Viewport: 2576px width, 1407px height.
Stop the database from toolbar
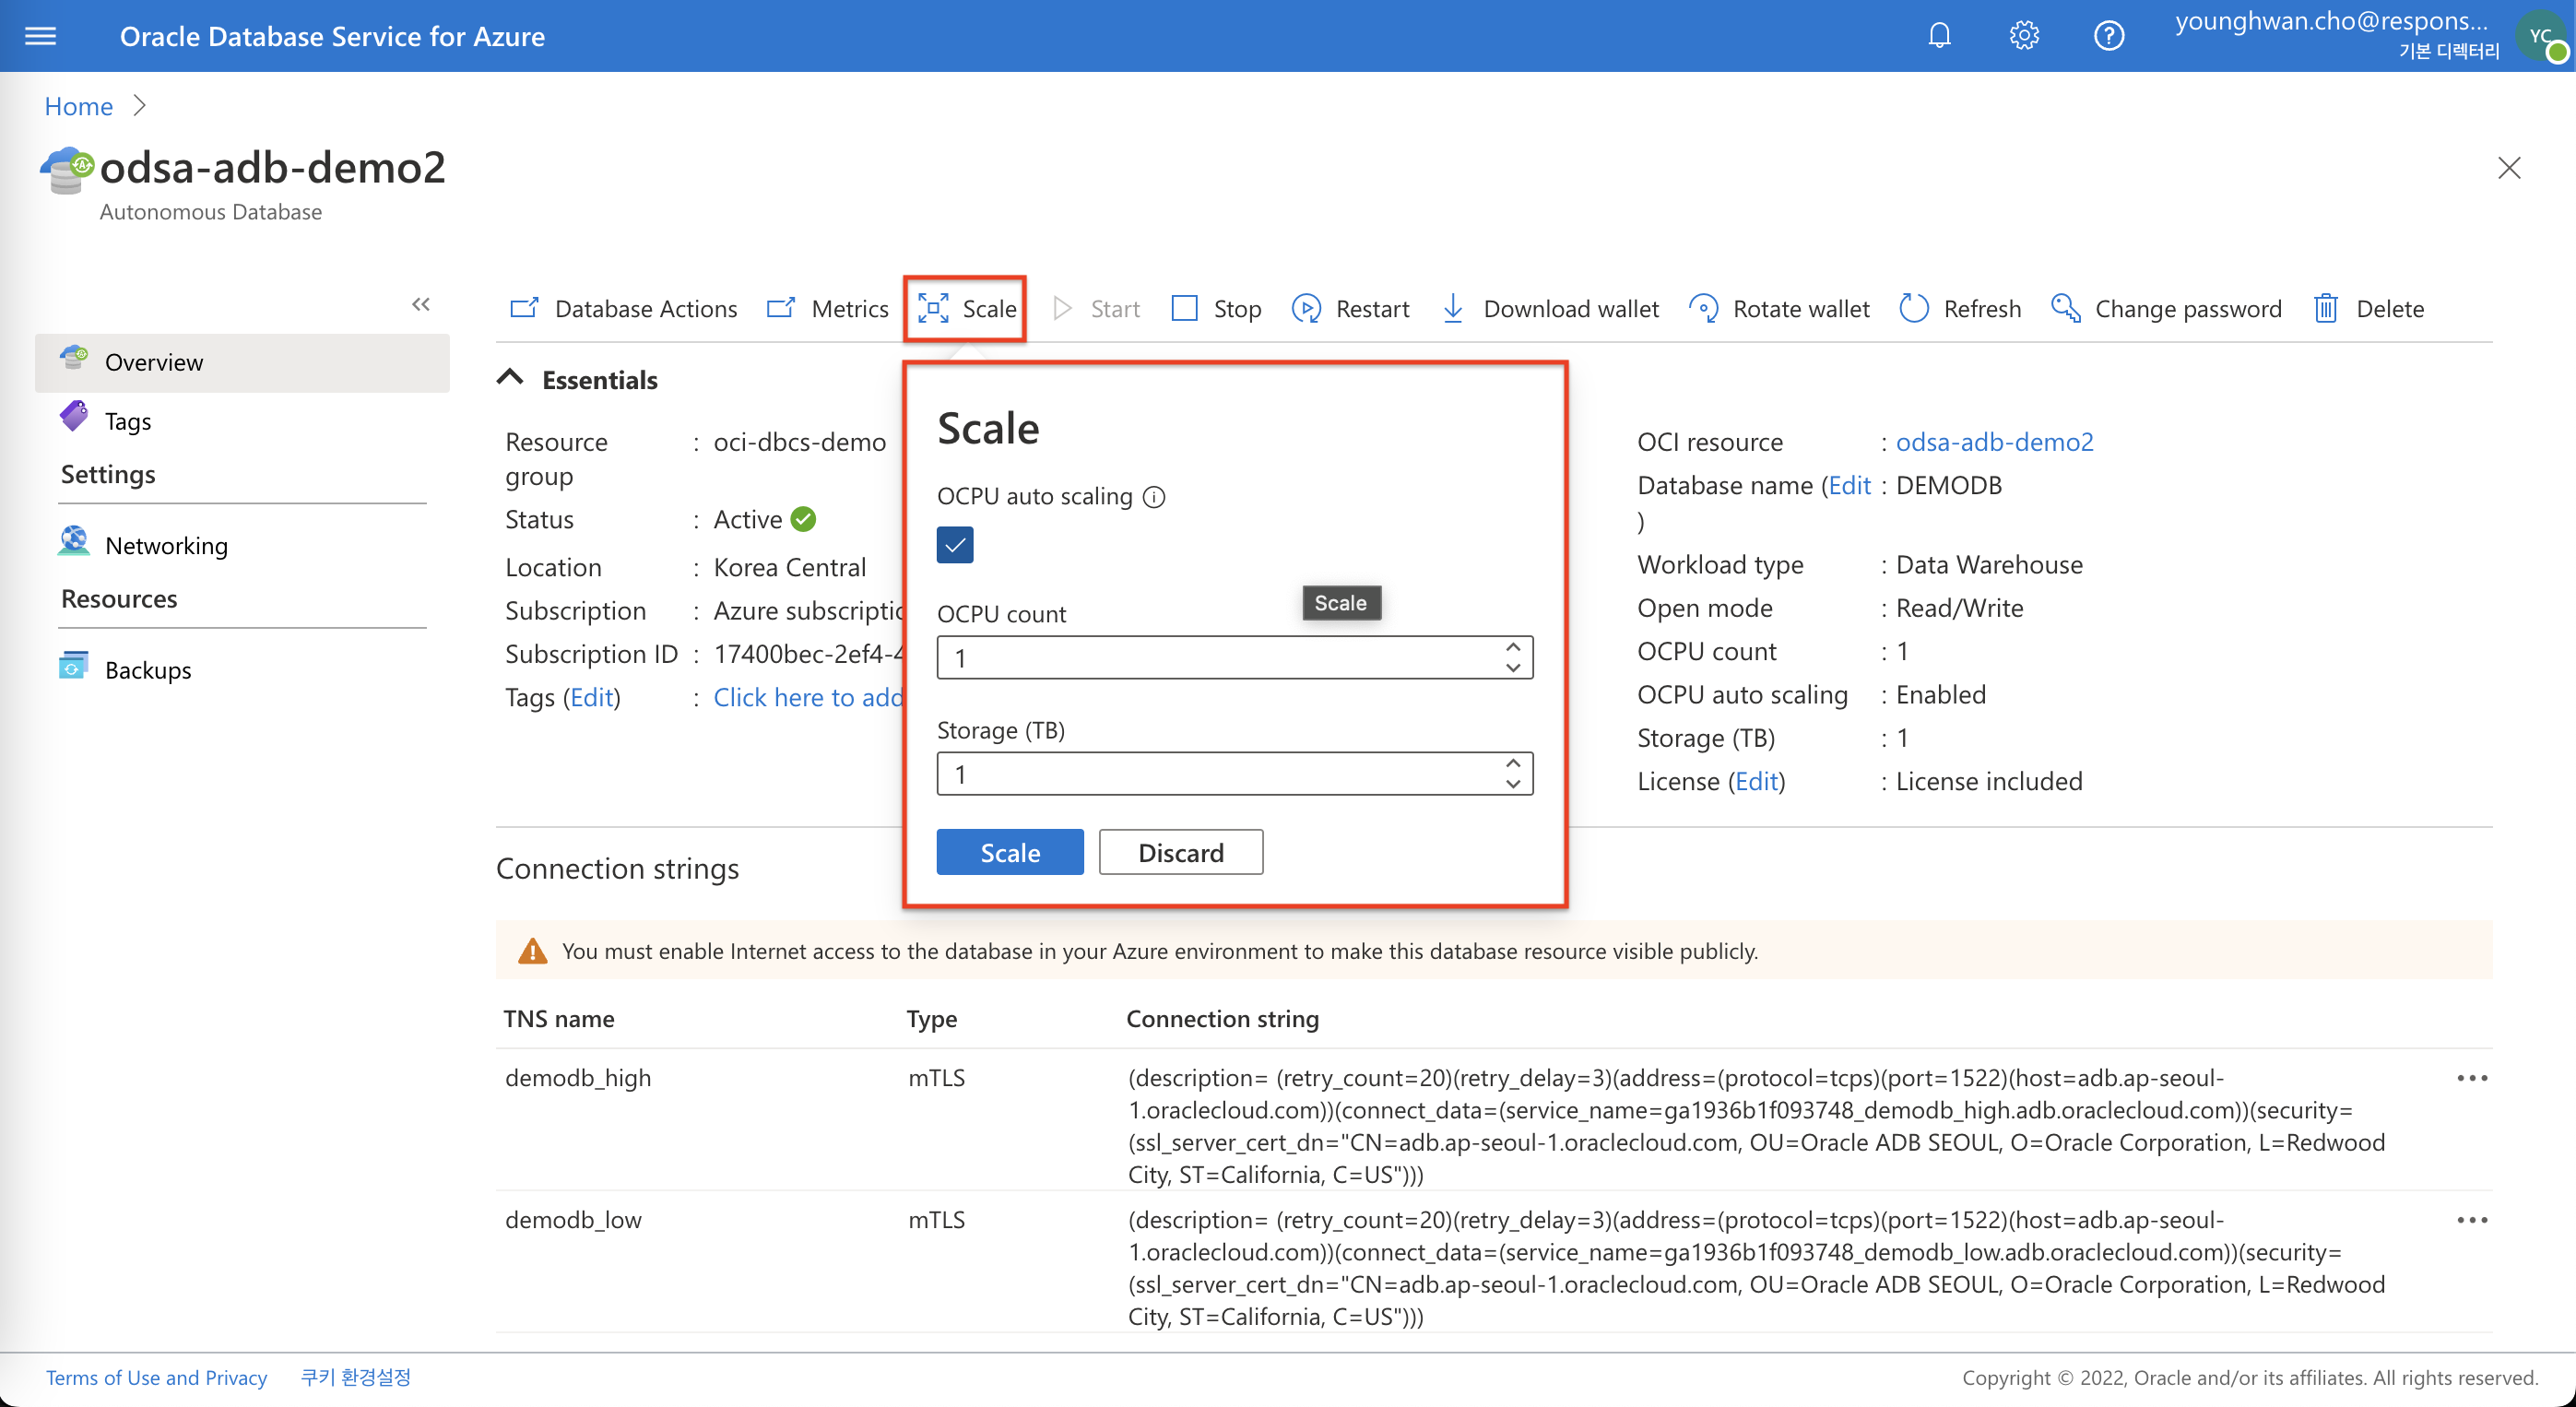tap(1216, 309)
